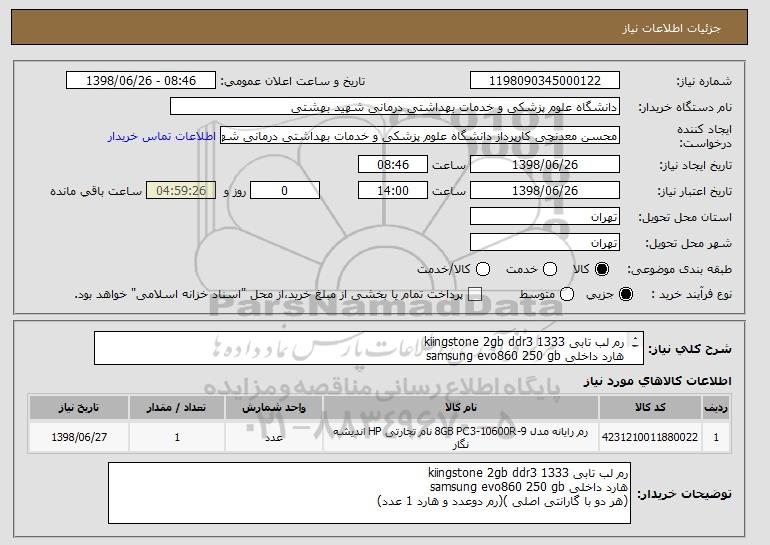Click the request creator name field
Viewport: 770px width, 545px height.
tap(420, 136)
